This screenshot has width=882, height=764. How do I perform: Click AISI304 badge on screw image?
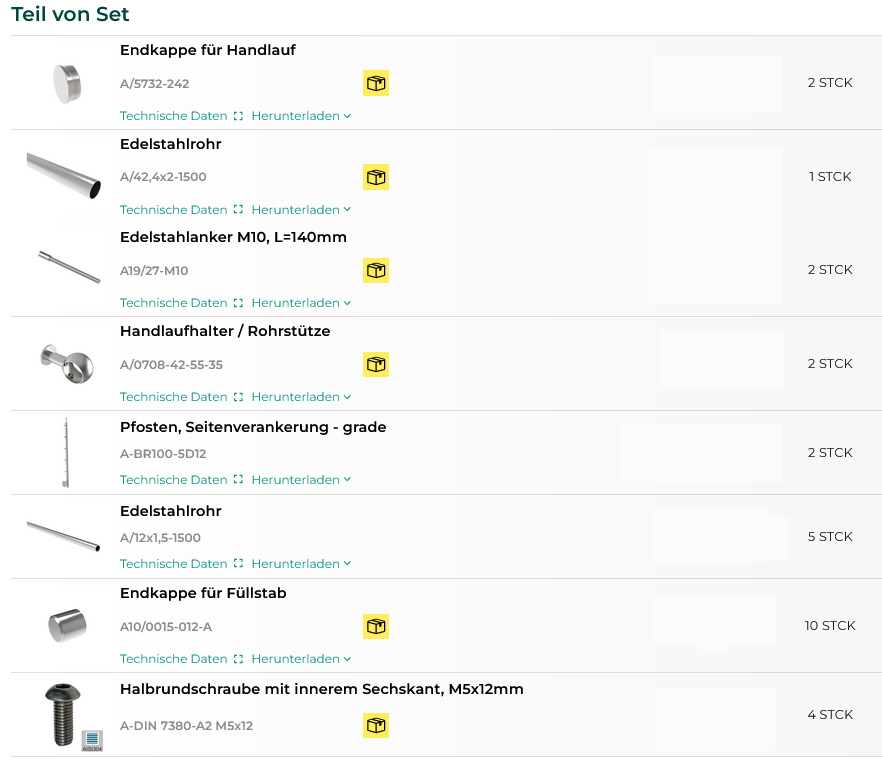pos(92,740)
